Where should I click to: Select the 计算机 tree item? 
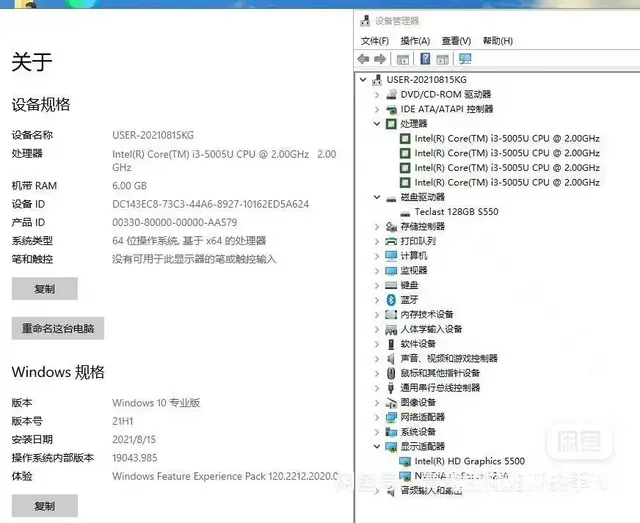coord(414,256)
